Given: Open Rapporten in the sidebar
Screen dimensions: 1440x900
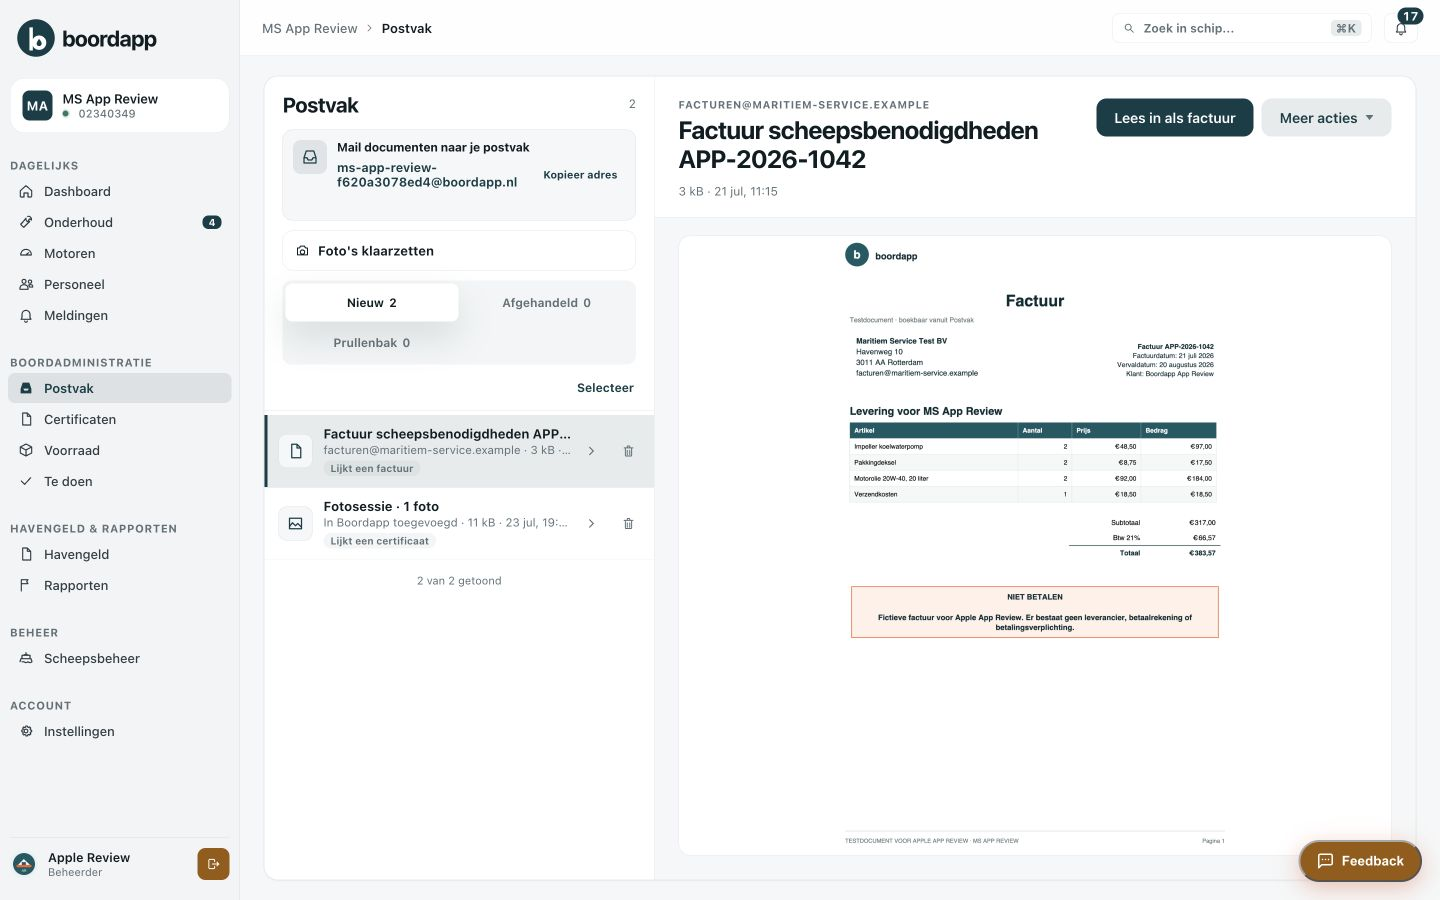Looking at the screenshot, I should [120, 585].
